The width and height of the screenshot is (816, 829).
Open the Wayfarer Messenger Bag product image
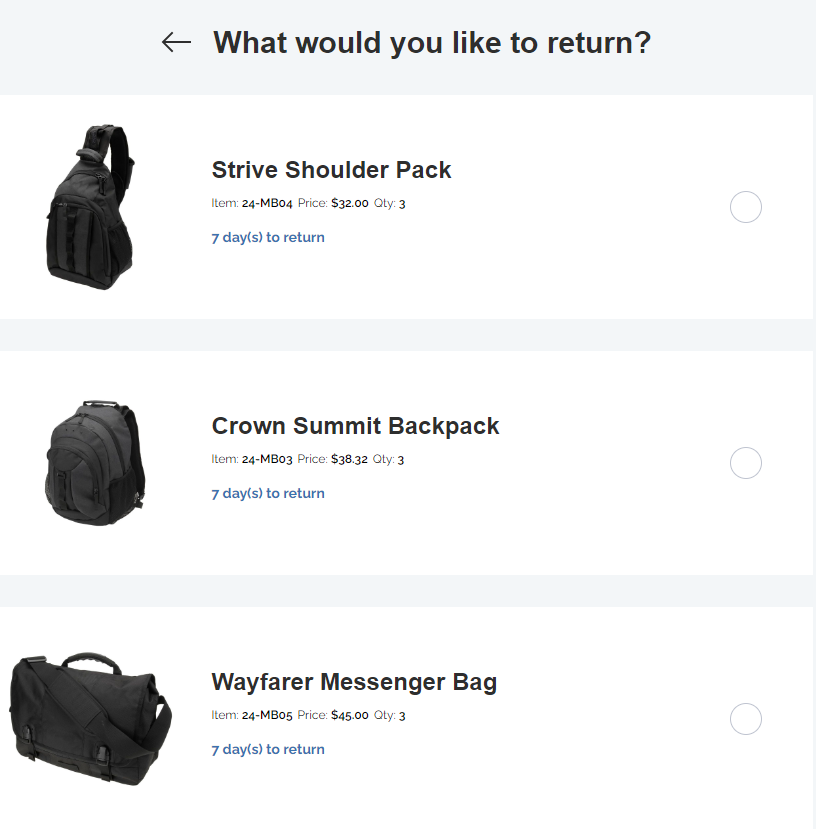point(90,719)
